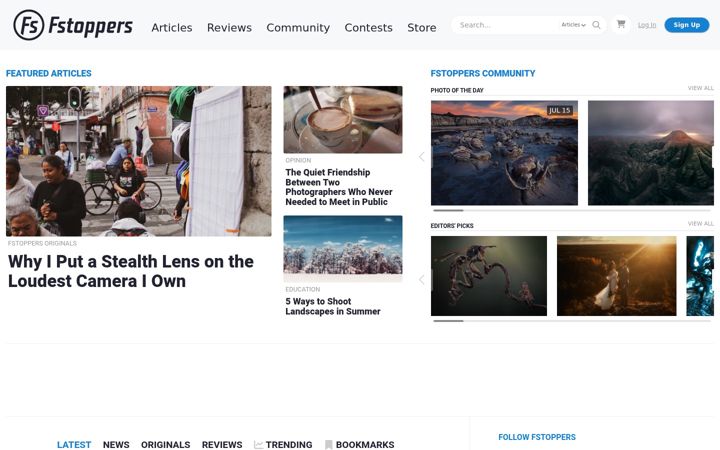The image size is (720, 450).
Task: Open the Store menu
Action: [x=422, y=28]
